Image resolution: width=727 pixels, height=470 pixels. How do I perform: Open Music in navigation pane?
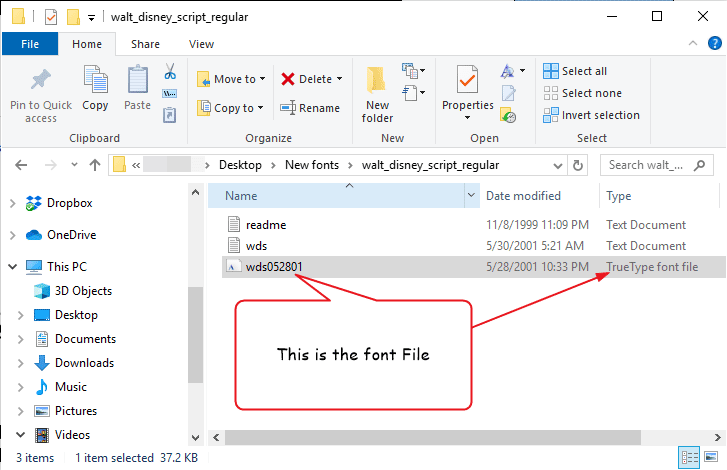[62, 387]
